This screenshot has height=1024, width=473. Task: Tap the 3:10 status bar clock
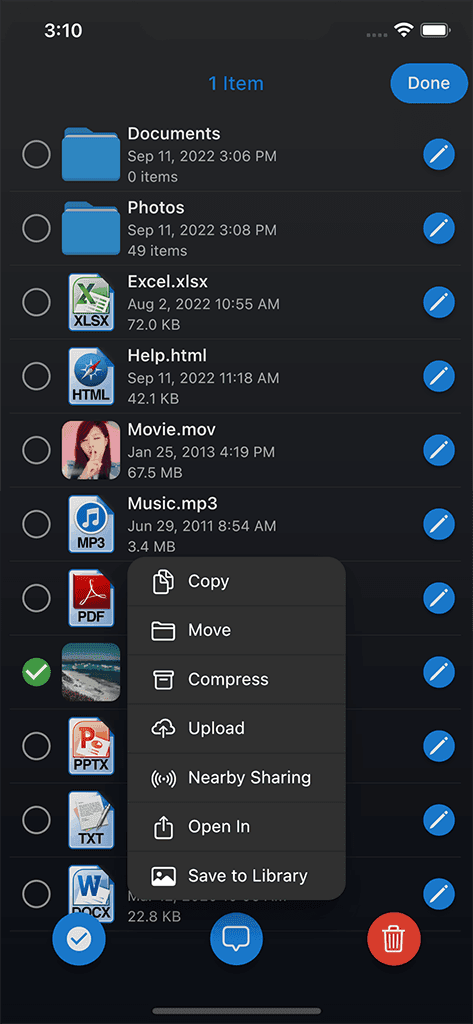tap(63, 30)
